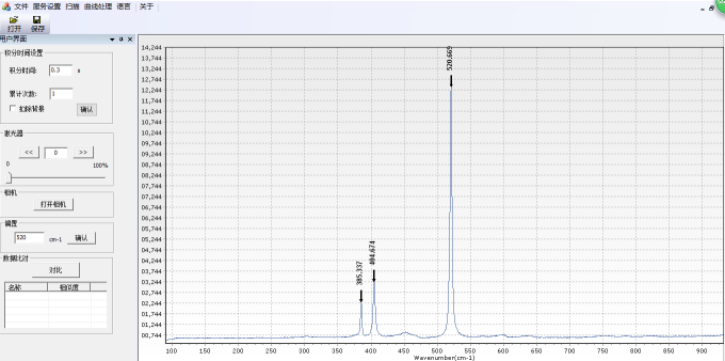Image resolution: width=725 pixels, height=361 pixels.
Task: Increase laser power with >> button
Action: pos(83,152)
